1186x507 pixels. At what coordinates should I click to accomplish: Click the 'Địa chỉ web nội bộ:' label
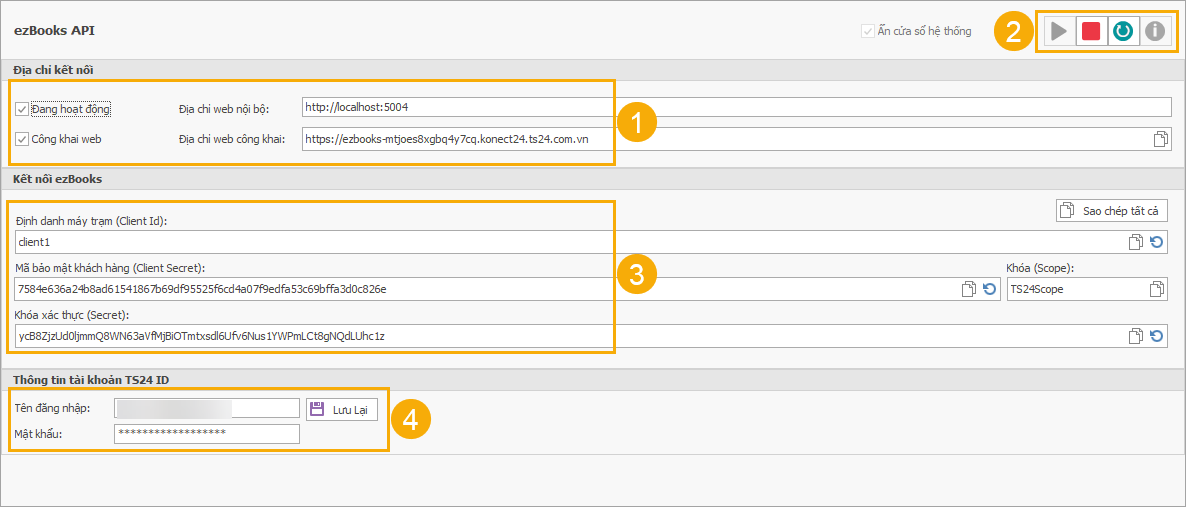tap(224, 110)
